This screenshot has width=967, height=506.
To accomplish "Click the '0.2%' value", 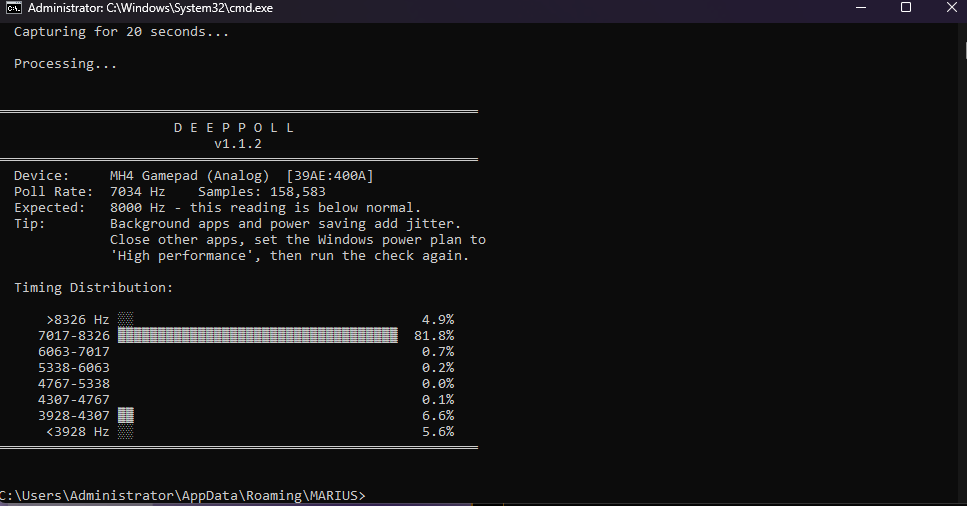I will 438,368.
